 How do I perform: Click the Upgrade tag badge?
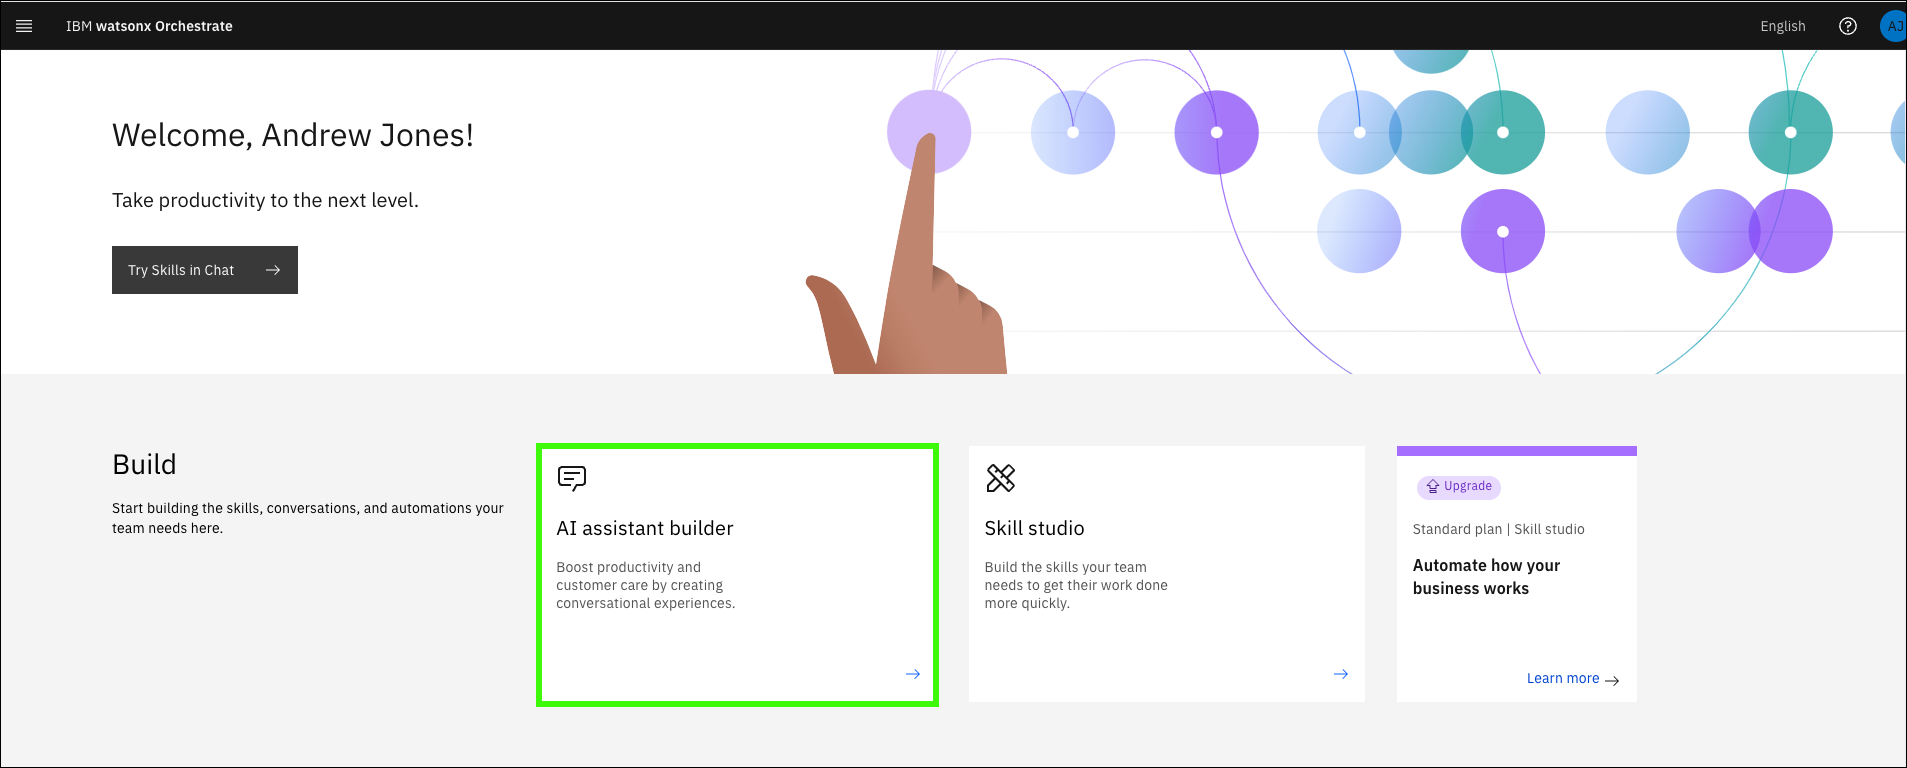1458,487
